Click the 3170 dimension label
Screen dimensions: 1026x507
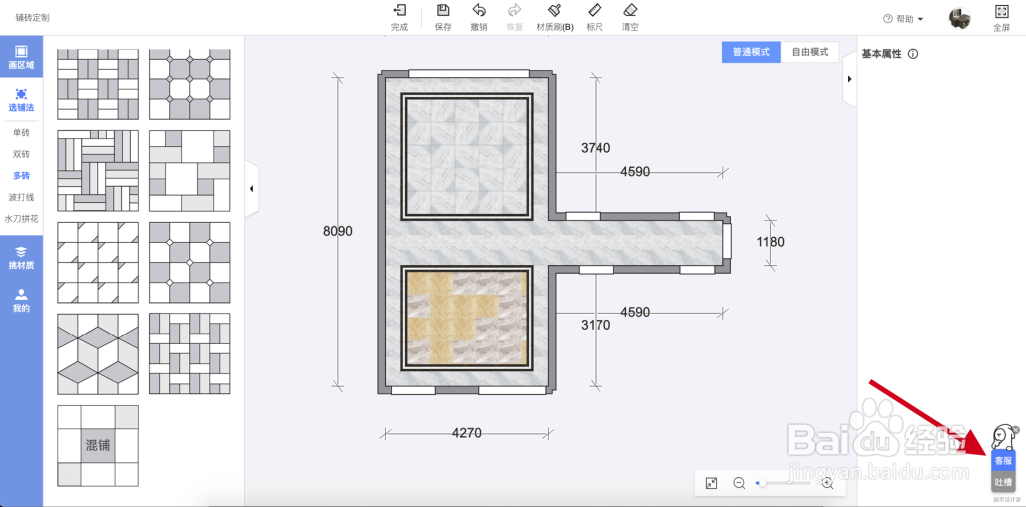tap(595, 324)
